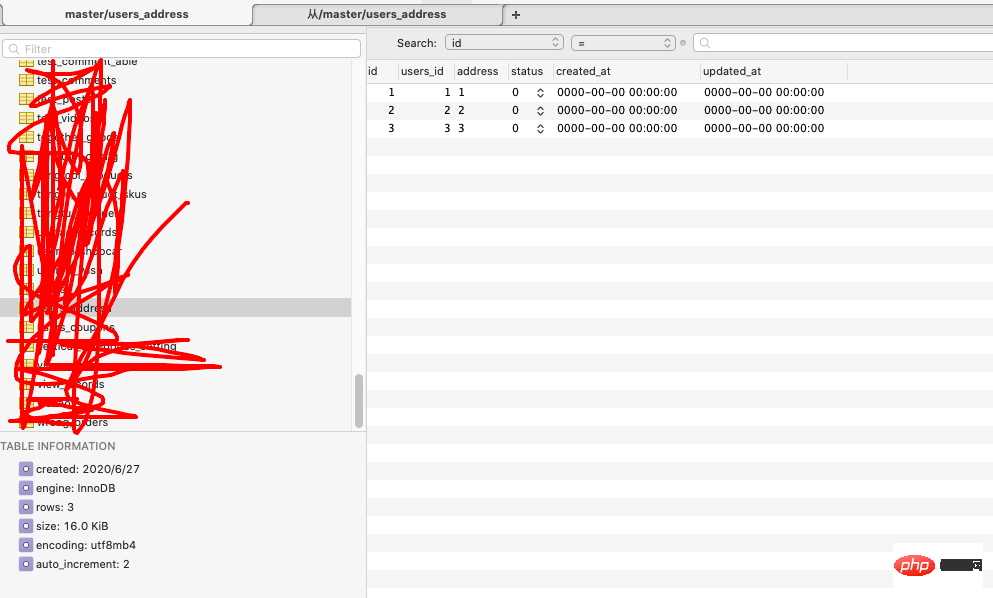Click the test_comments table in sidebar
Viewport: 993px width, 598px height.
(76, 80)
